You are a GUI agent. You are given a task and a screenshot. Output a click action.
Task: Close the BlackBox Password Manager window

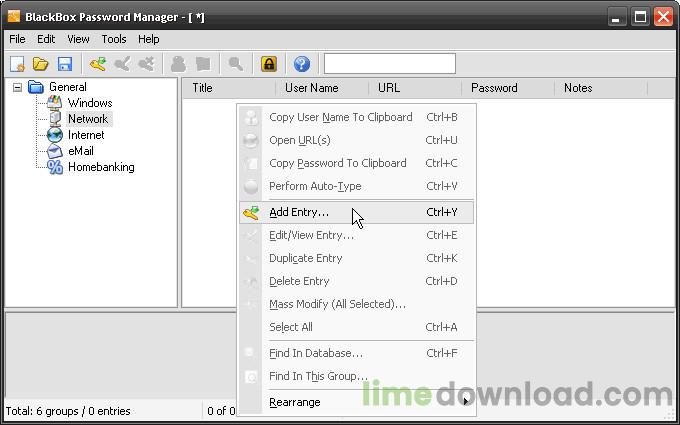pyautogui.click(x=664, y=17)
